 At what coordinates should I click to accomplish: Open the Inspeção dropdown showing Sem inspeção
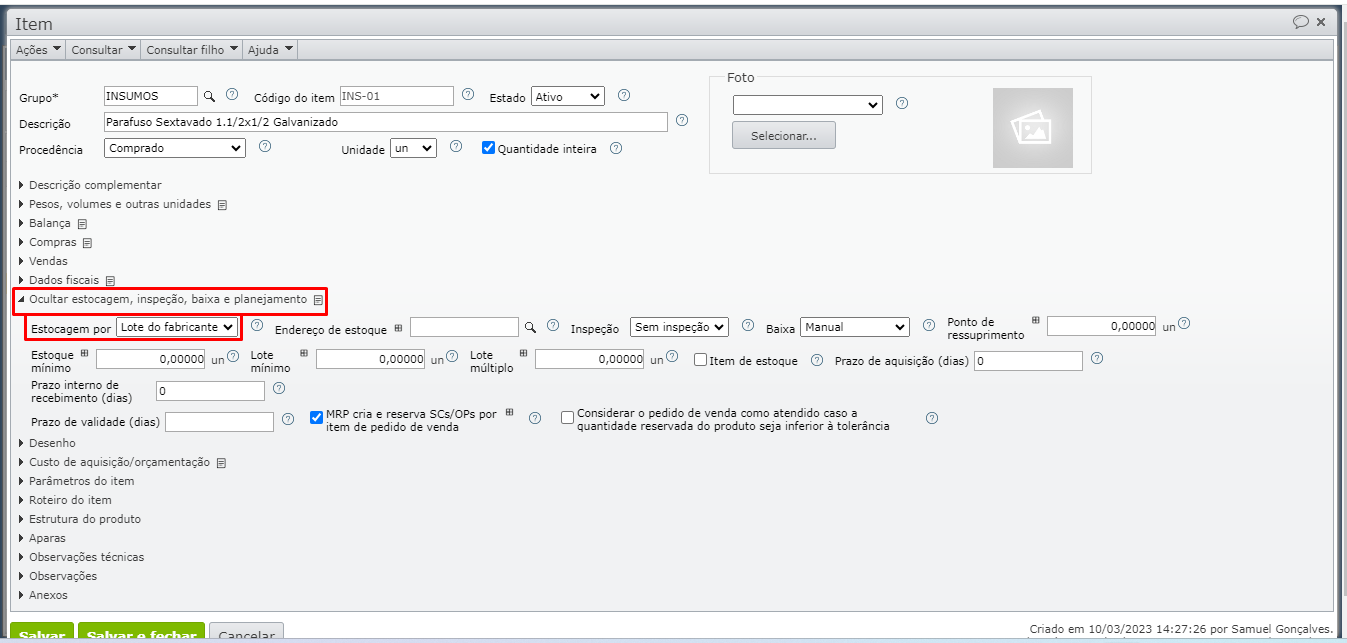679,327
